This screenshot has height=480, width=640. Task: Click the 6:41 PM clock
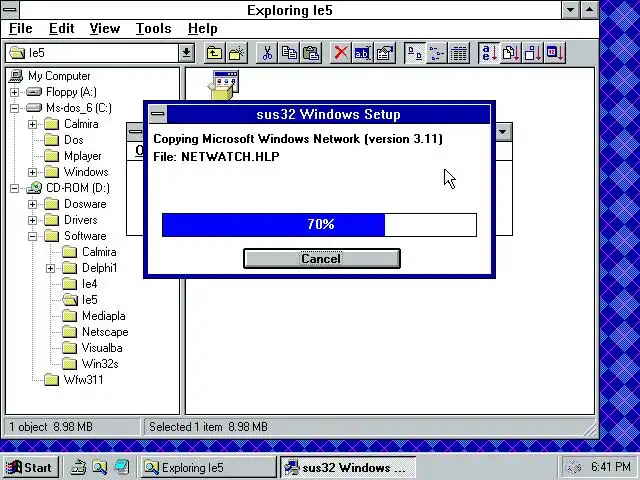(x=611, y=467)
